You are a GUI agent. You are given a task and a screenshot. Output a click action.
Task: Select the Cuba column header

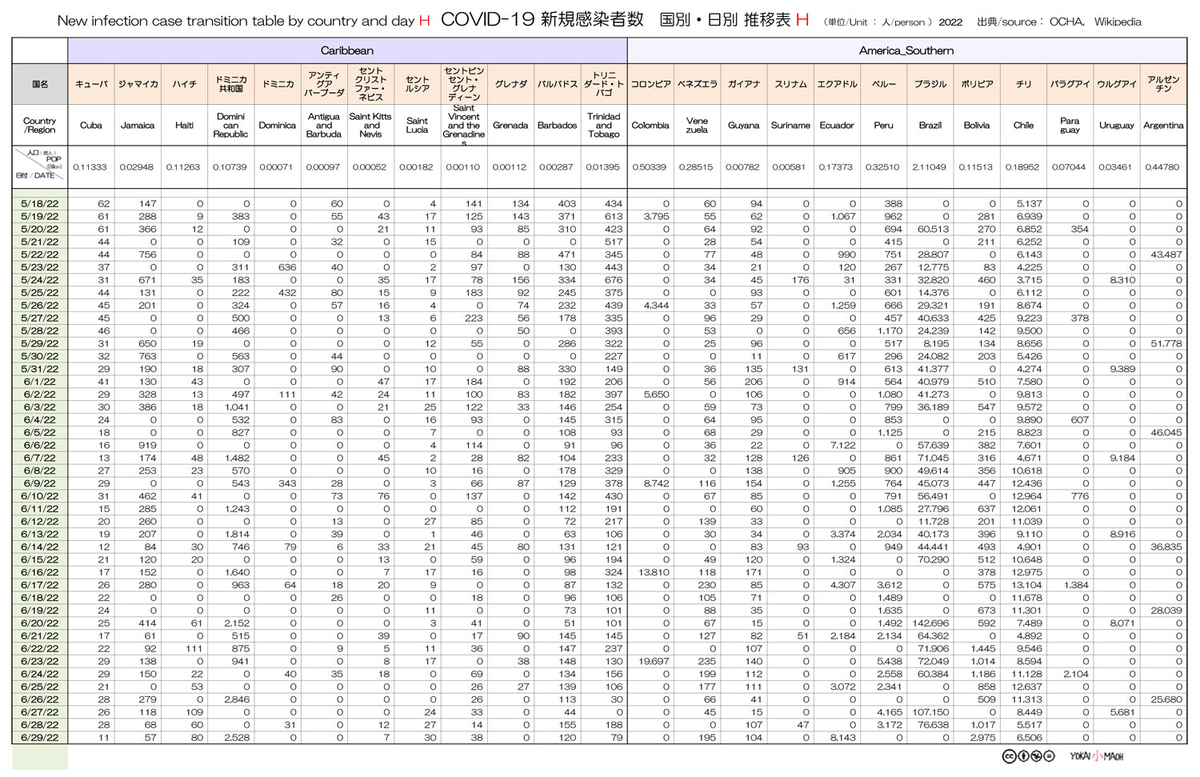[92, 125]
